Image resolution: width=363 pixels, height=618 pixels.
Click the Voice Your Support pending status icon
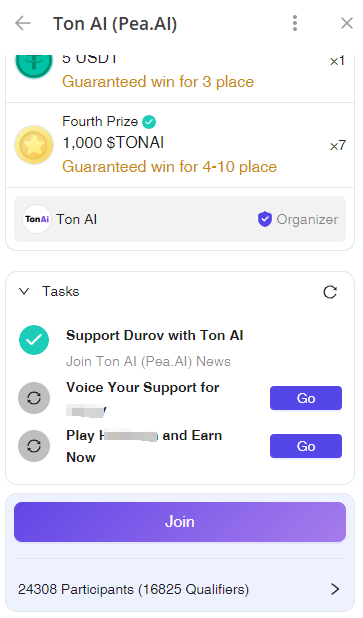point(34,398)
